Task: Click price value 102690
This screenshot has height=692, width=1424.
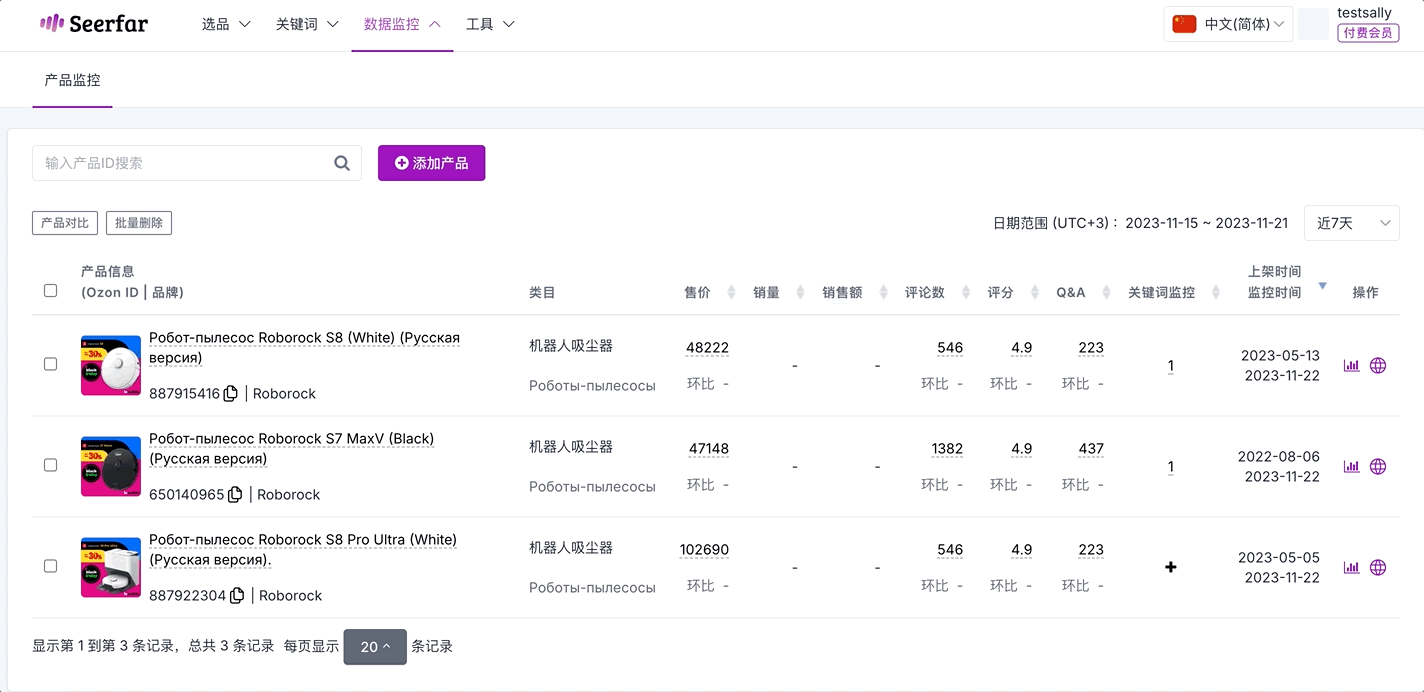Action: point(704,550)
